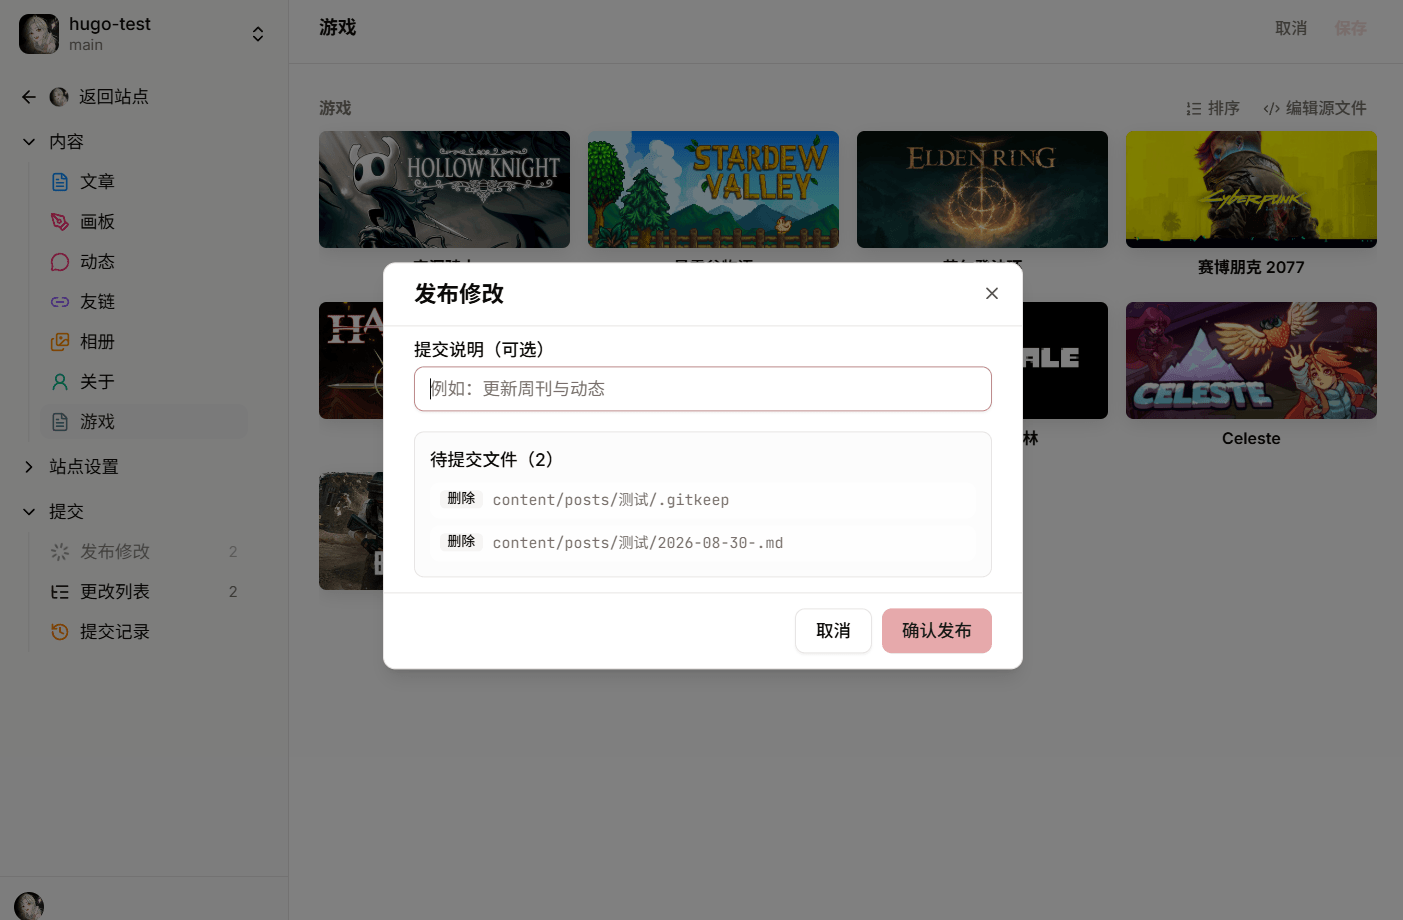
Task: Click the 游戏 page icon in sidebar
Action: (x=60, y=422)
